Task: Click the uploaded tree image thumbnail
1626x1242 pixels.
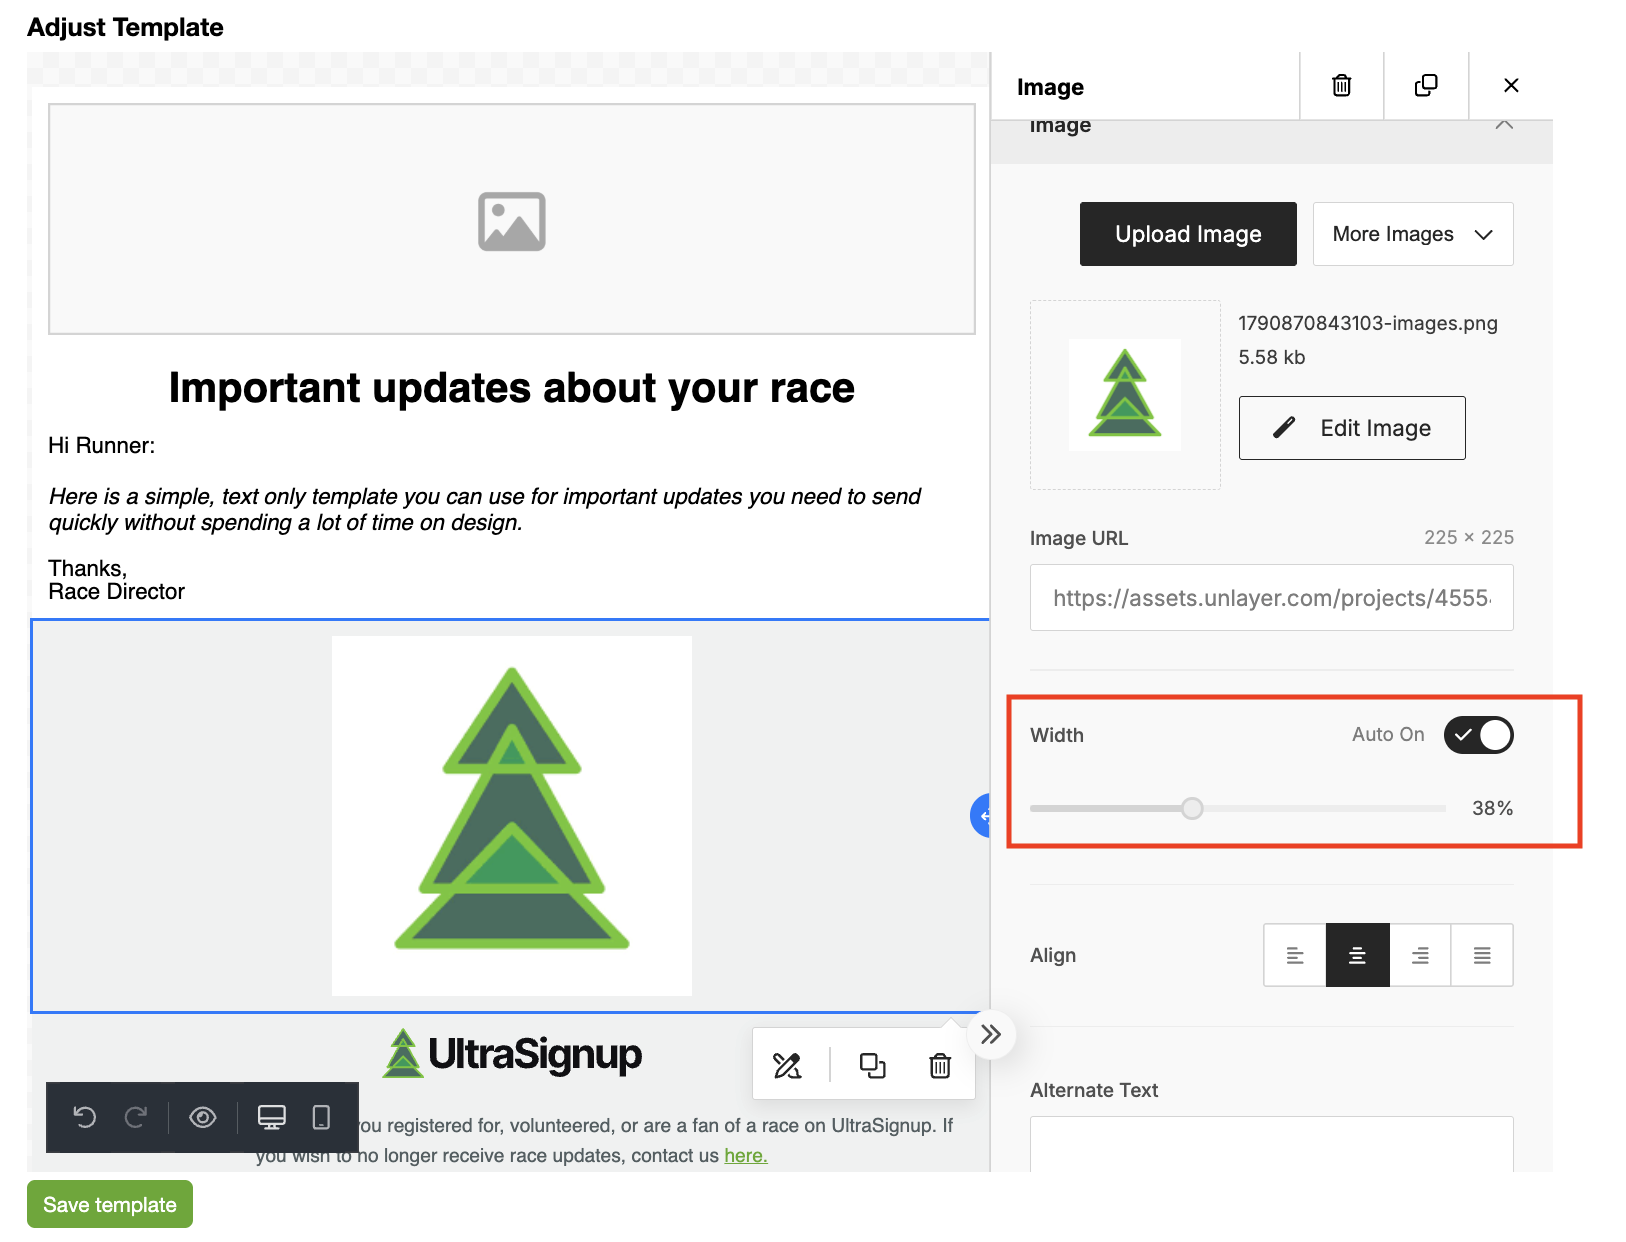Action: click(1125, 395)
